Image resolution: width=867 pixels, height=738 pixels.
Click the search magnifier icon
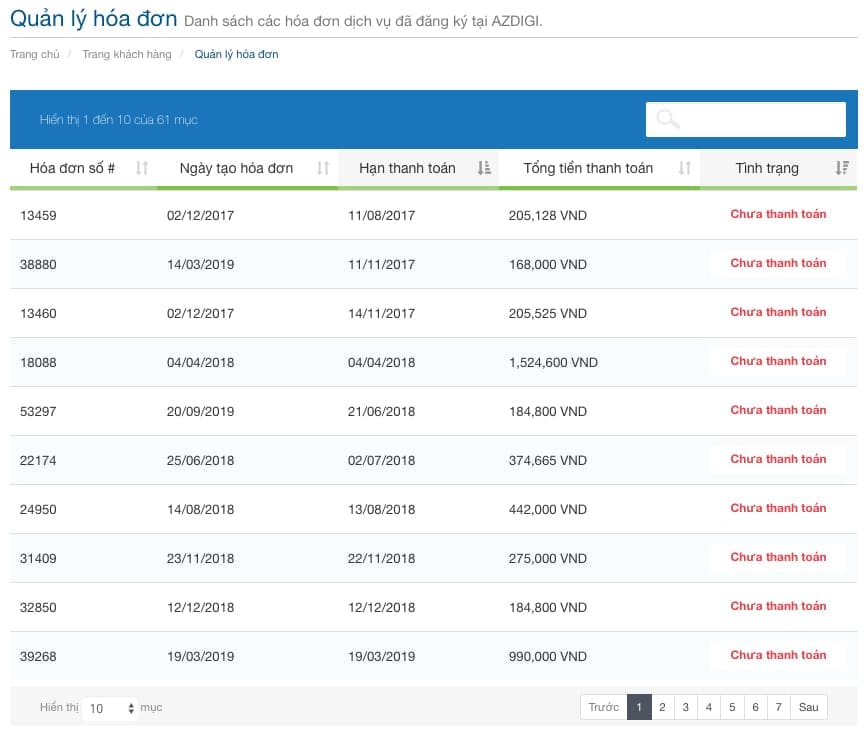(668, 120)
